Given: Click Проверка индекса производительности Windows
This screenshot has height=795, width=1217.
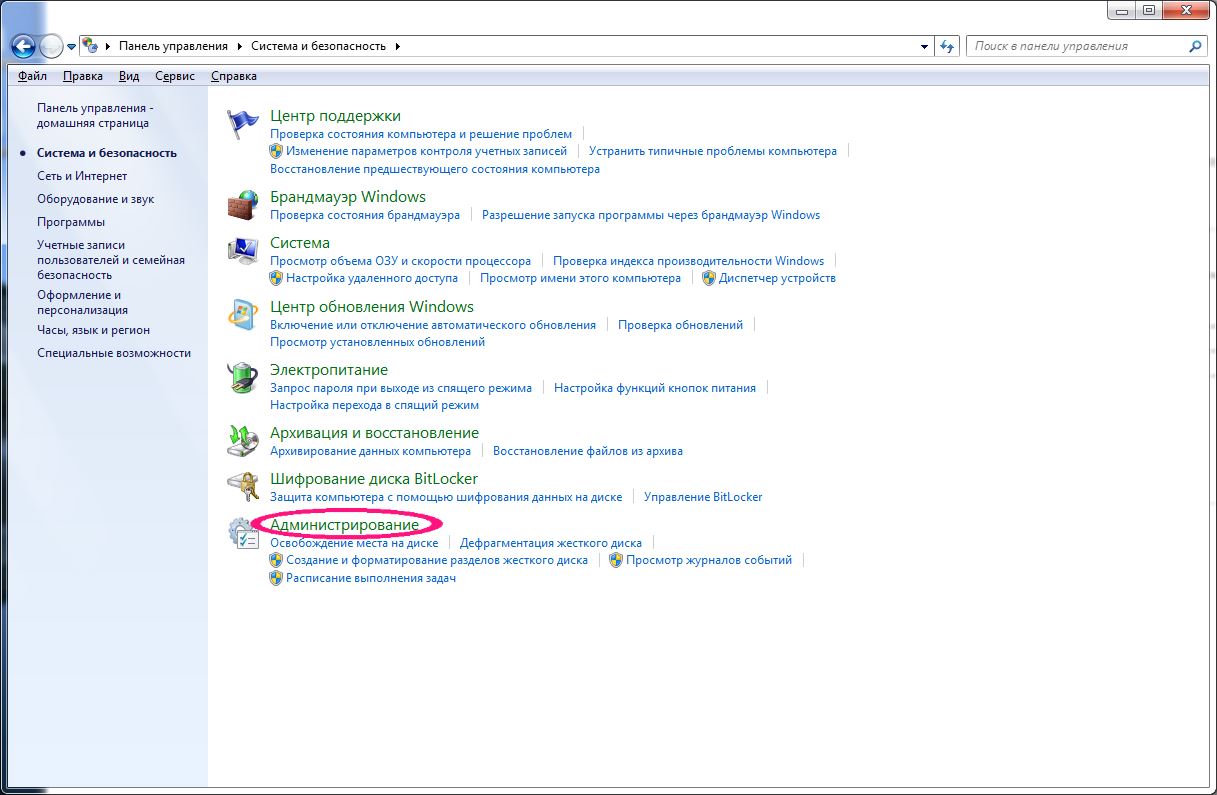Looking at the screenshot, I should (x=689, y=261).
